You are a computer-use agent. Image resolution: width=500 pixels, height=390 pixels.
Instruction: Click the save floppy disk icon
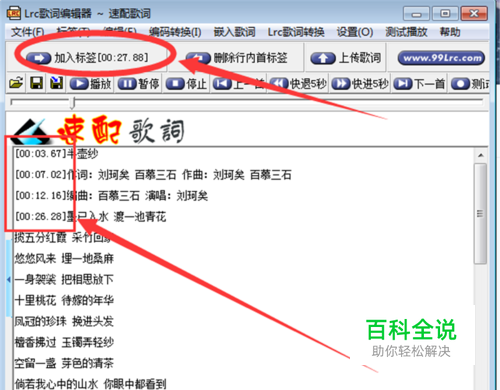pyautogui.click(x=36, y=83)
